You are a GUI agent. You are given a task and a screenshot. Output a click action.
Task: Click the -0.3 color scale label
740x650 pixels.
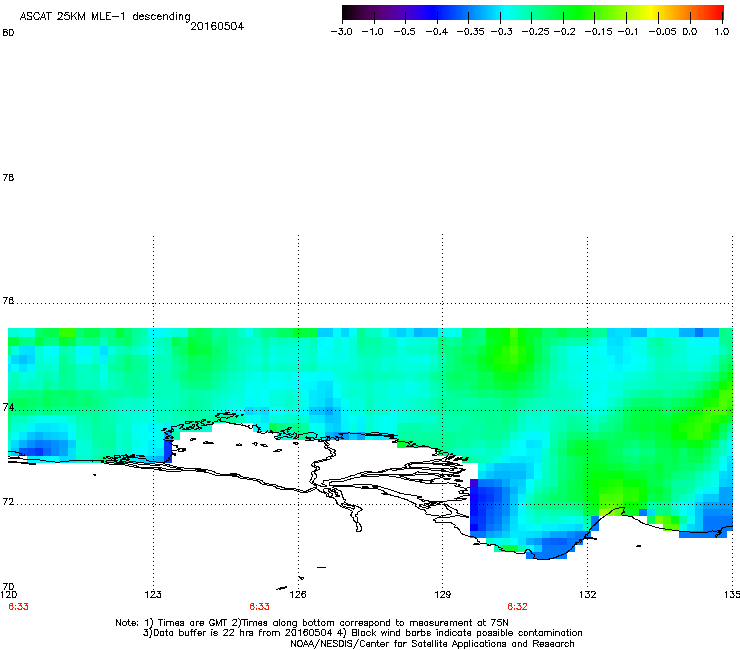tap(502, 32)
